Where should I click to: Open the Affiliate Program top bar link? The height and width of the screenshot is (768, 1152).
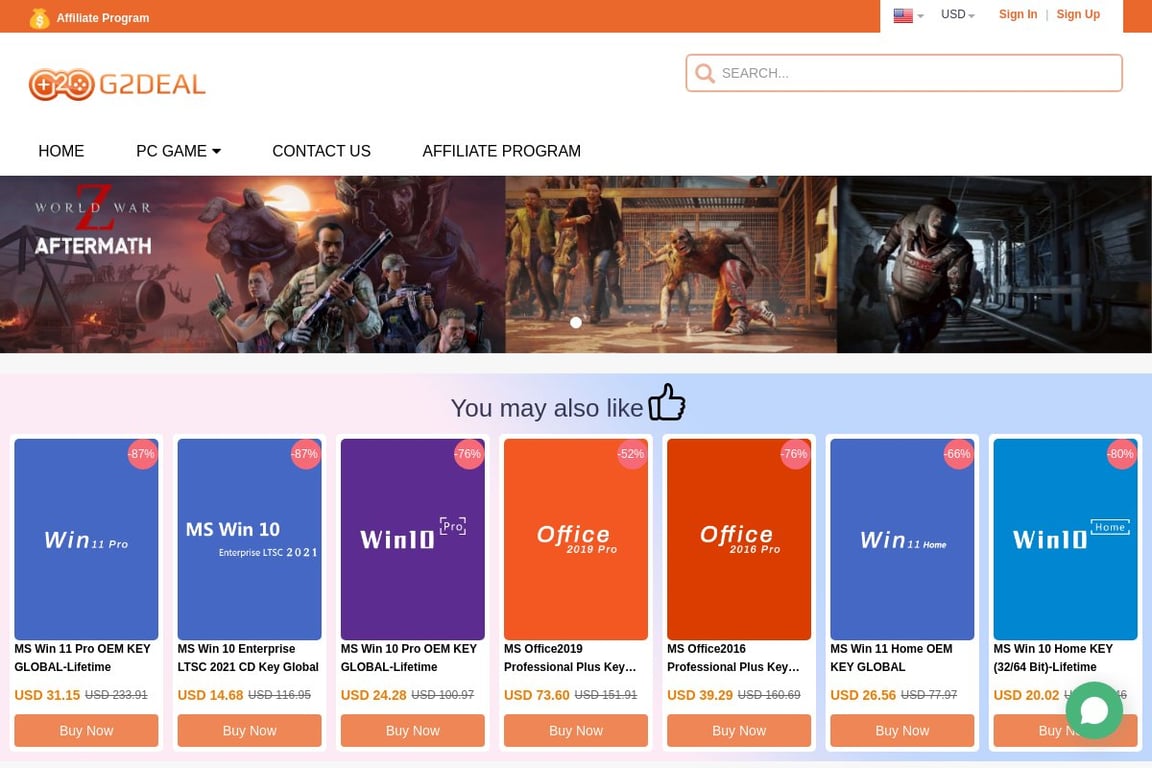pyautogui.click(x=103, y=18)
